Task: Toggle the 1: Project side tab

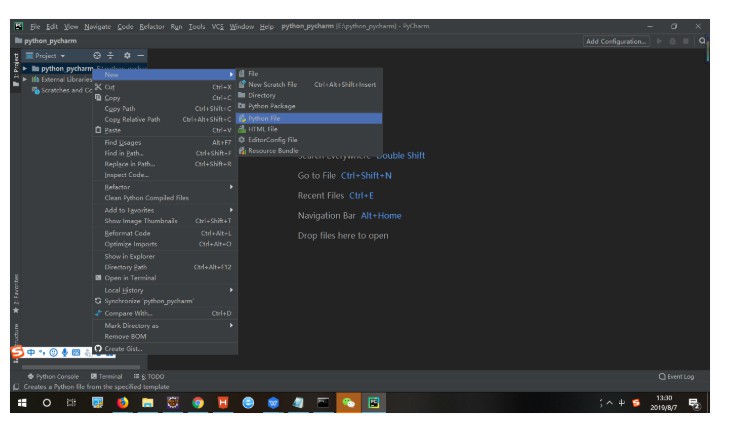Action: pos(16,69)
